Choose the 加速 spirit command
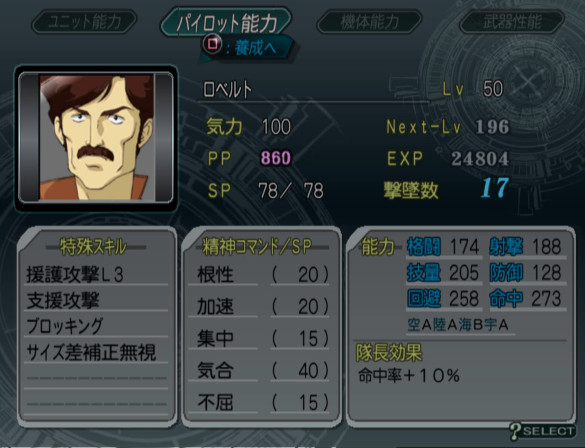 [x=263, y=307]
